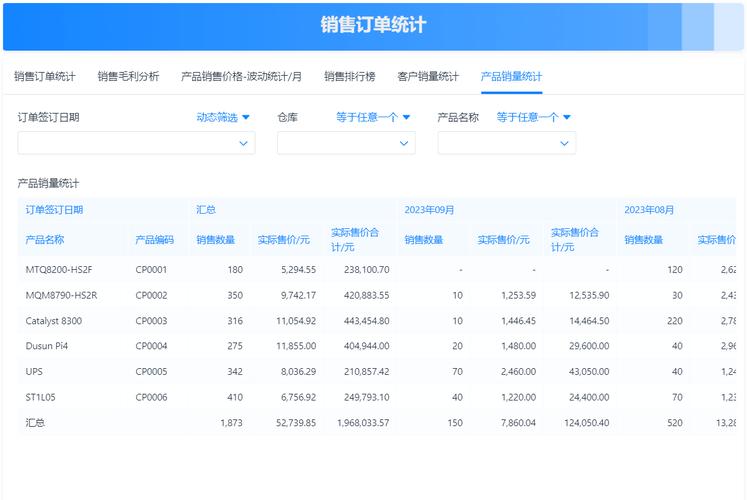This screenshot has width=747, height=500.
Task: Click September value 24,400.00
Action: (589, 397)
